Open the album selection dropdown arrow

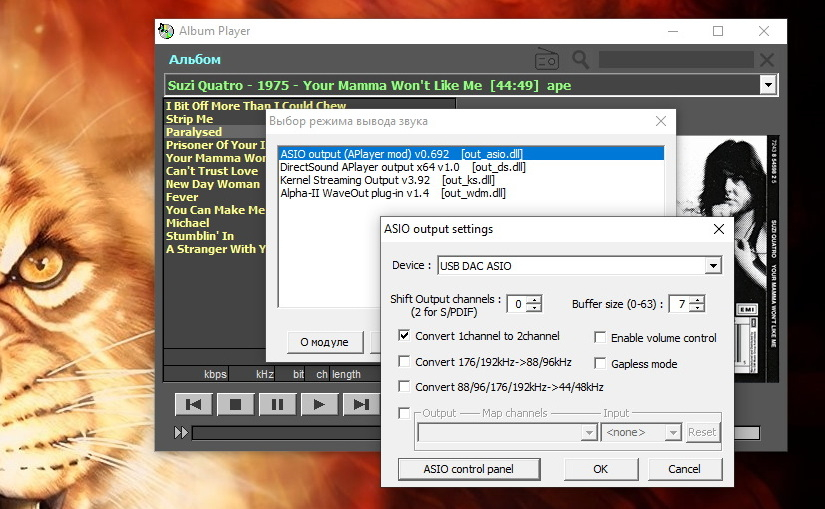pyautogui.click(x=768, y=85)
